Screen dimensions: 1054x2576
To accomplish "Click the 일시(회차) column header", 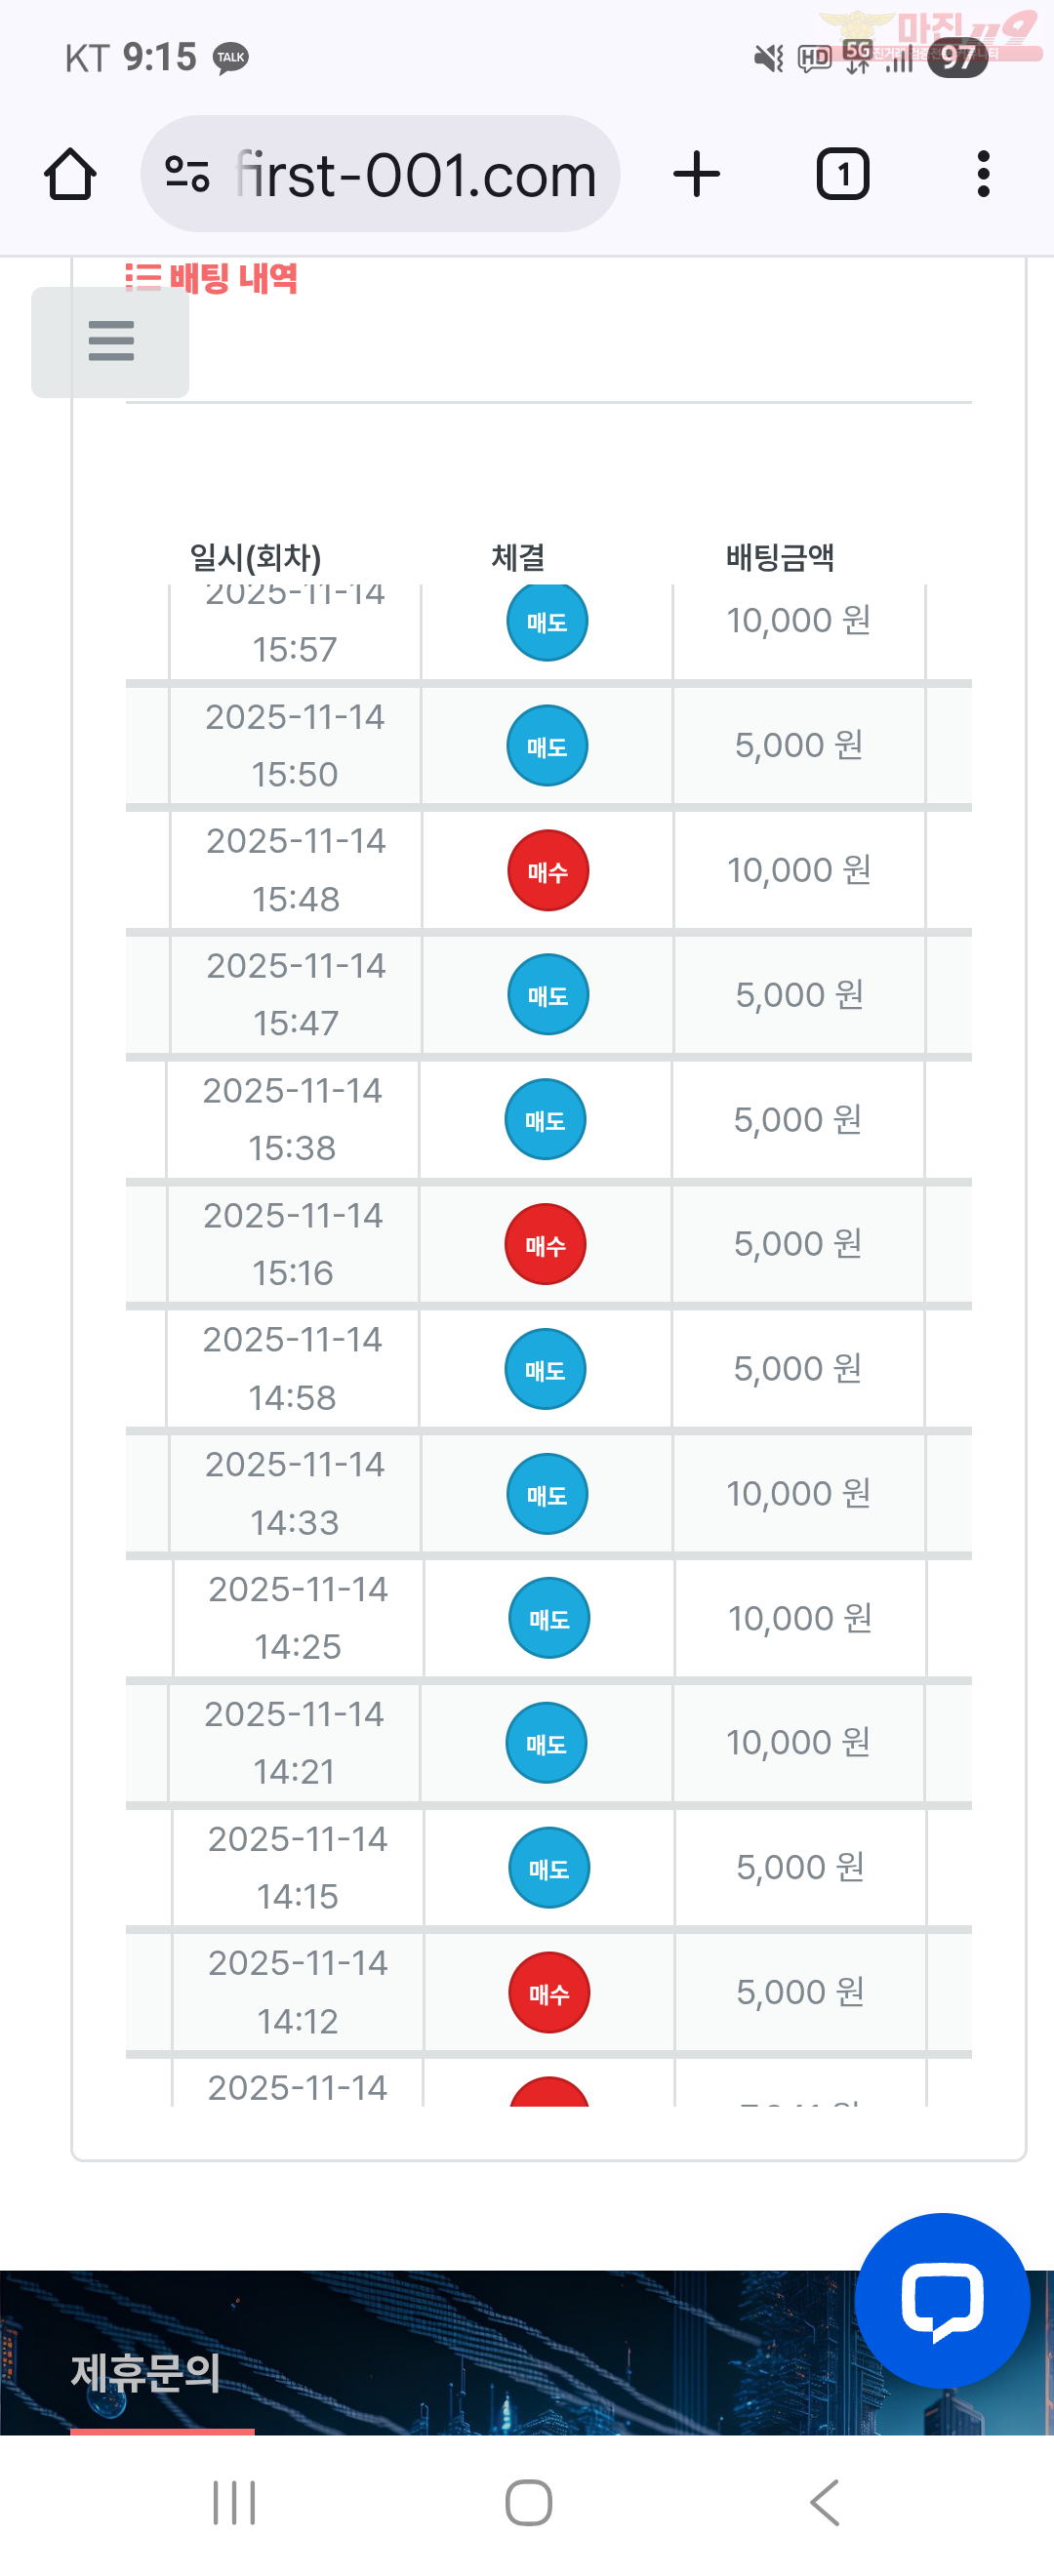I will pyautogui.click(x=256, y=557).
